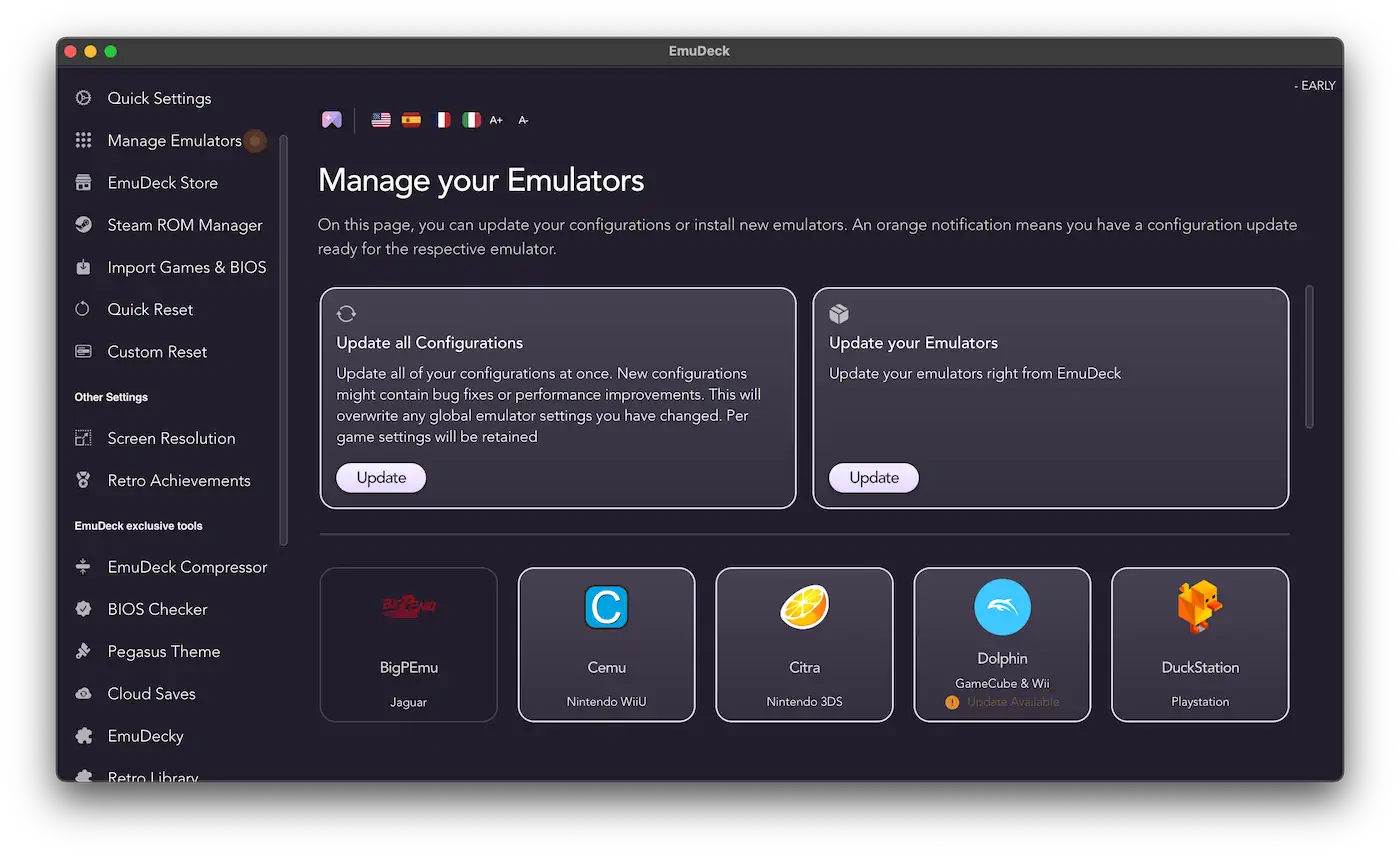The image size is (1400, 856).
Task: Click the Quick Reset circular icon
Action: pyautogui.click(x=84, y=309)
